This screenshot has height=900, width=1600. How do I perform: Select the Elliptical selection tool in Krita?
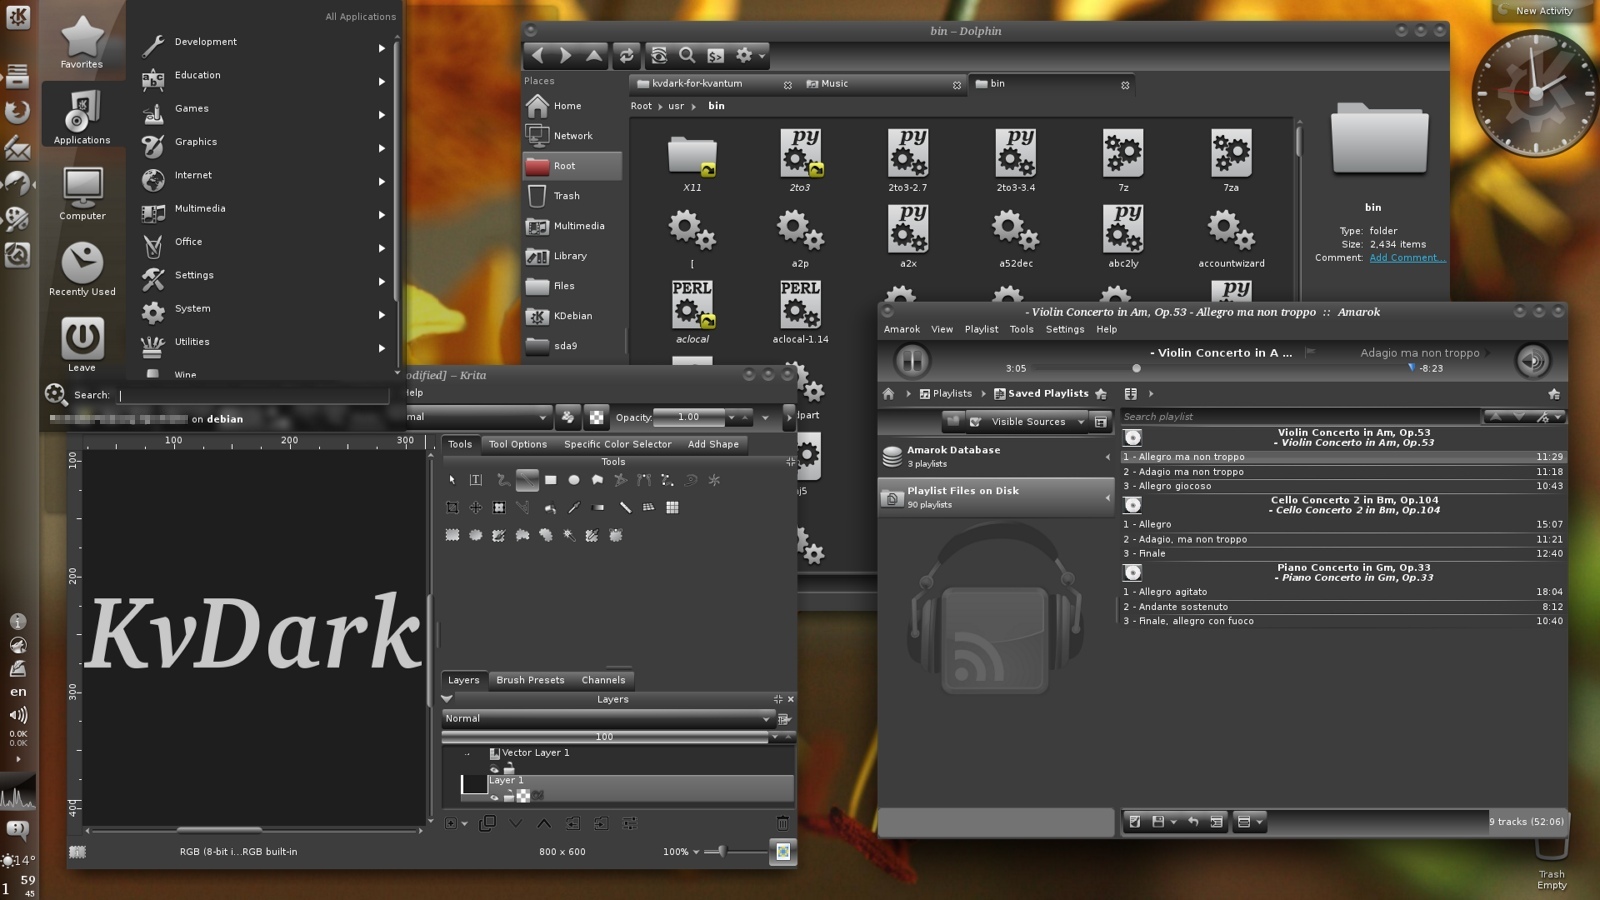[476, 535]
